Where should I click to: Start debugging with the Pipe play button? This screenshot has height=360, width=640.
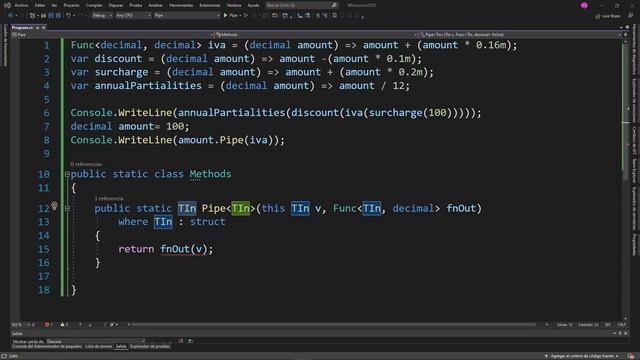[231, 16]
